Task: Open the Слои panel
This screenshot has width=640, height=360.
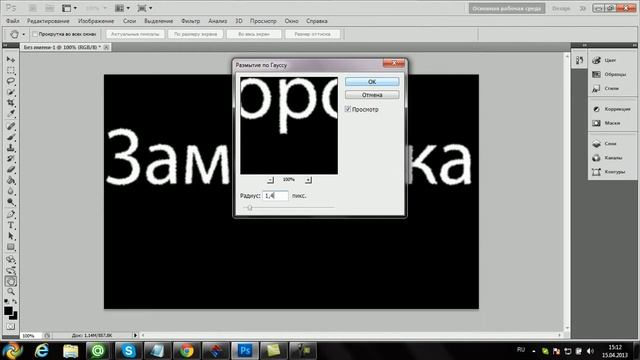Action: tap(611, 144)
